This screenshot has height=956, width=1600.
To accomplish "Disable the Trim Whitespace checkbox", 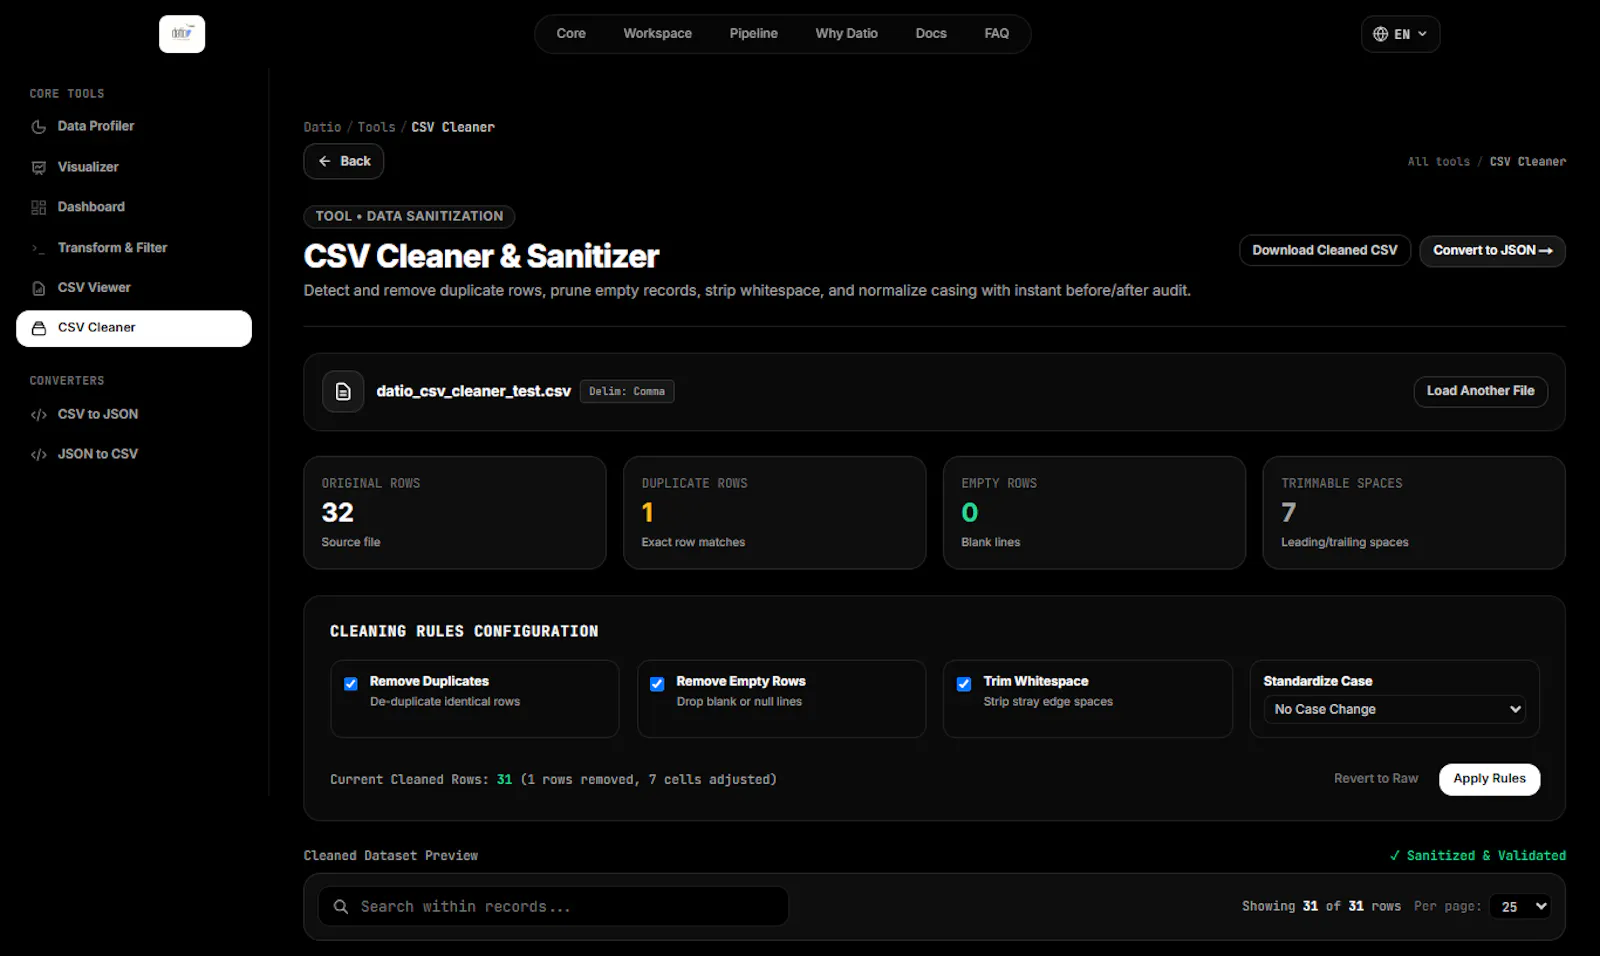I will pos(964,684).
